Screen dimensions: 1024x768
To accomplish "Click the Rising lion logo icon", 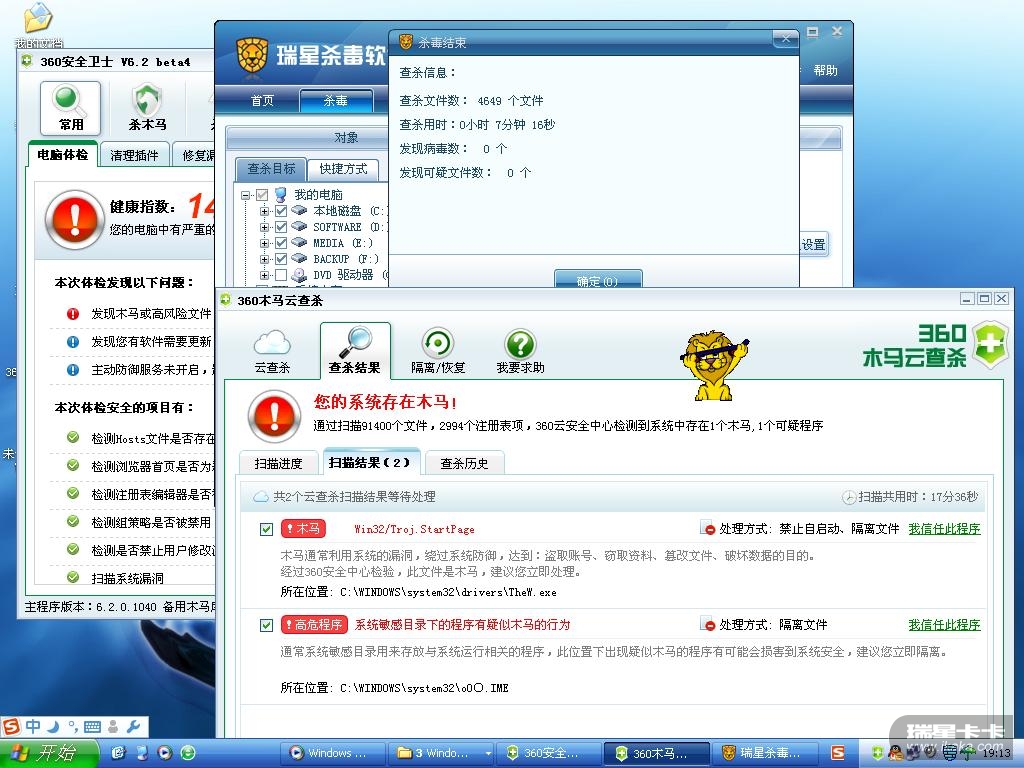I will [x=252, y=55].
